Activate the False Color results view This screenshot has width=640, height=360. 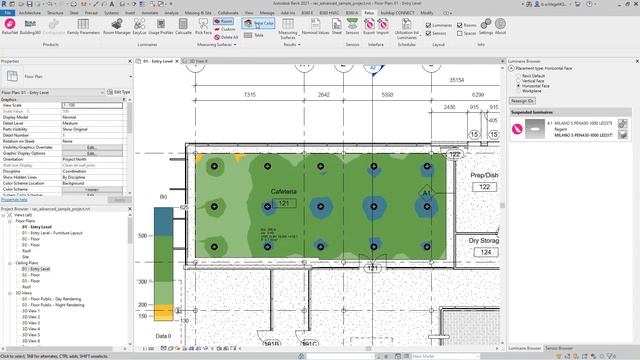[258, 23]
